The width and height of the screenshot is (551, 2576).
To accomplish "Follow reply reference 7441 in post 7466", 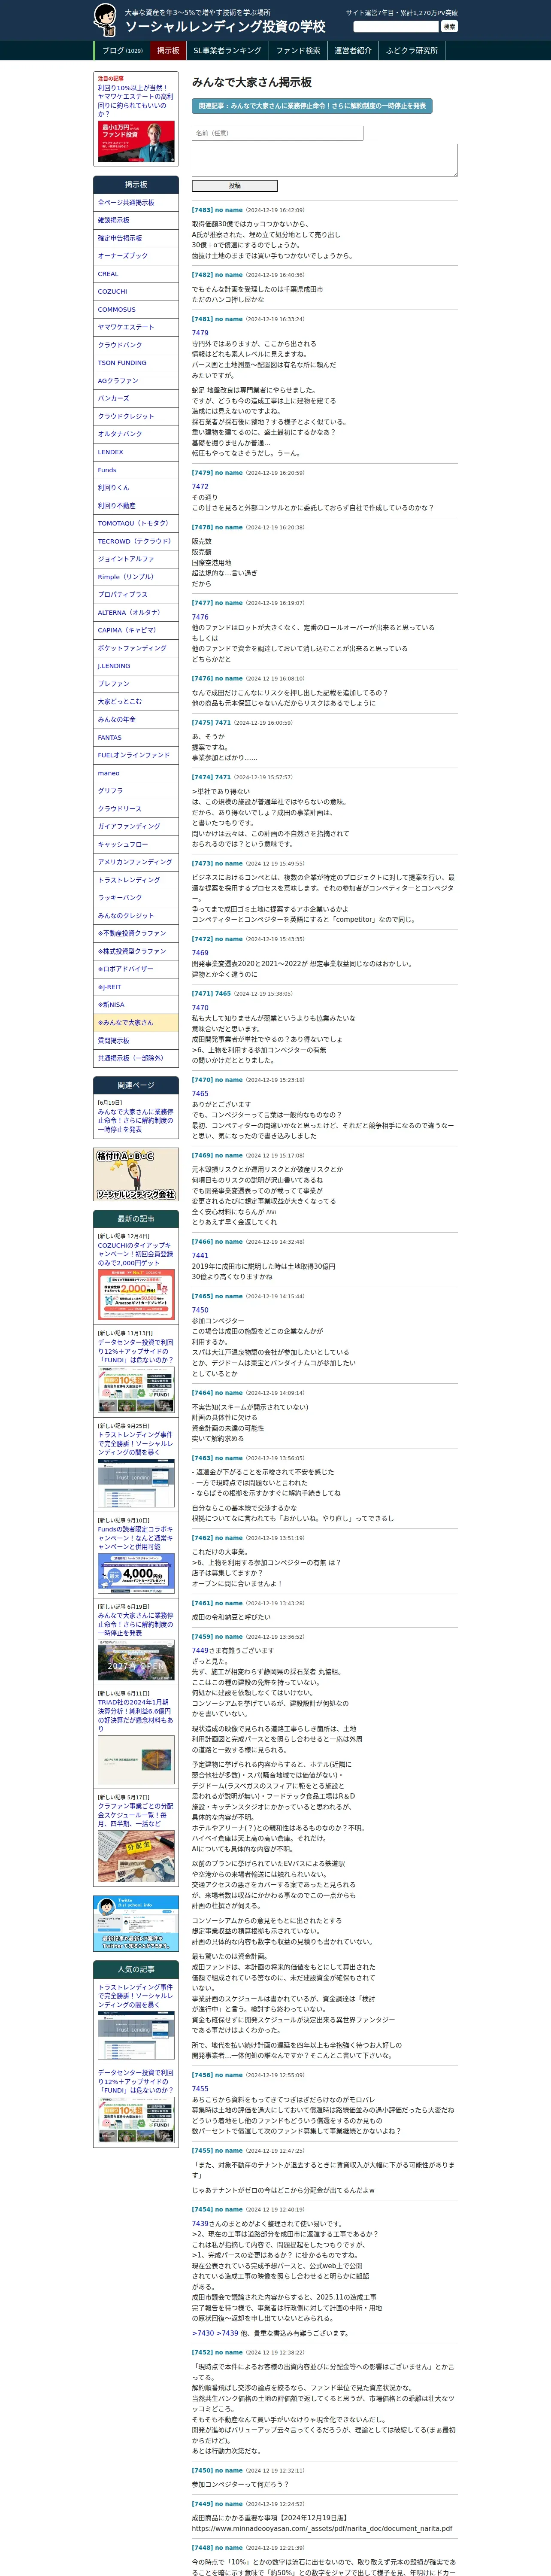I will (200, 1255).
